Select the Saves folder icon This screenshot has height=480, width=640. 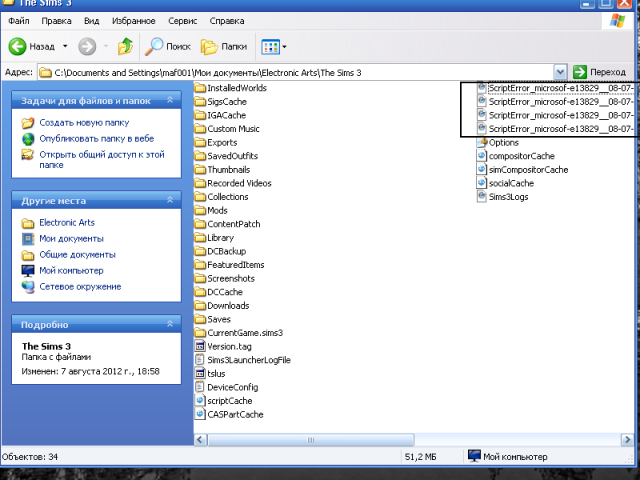coord(200,319)
